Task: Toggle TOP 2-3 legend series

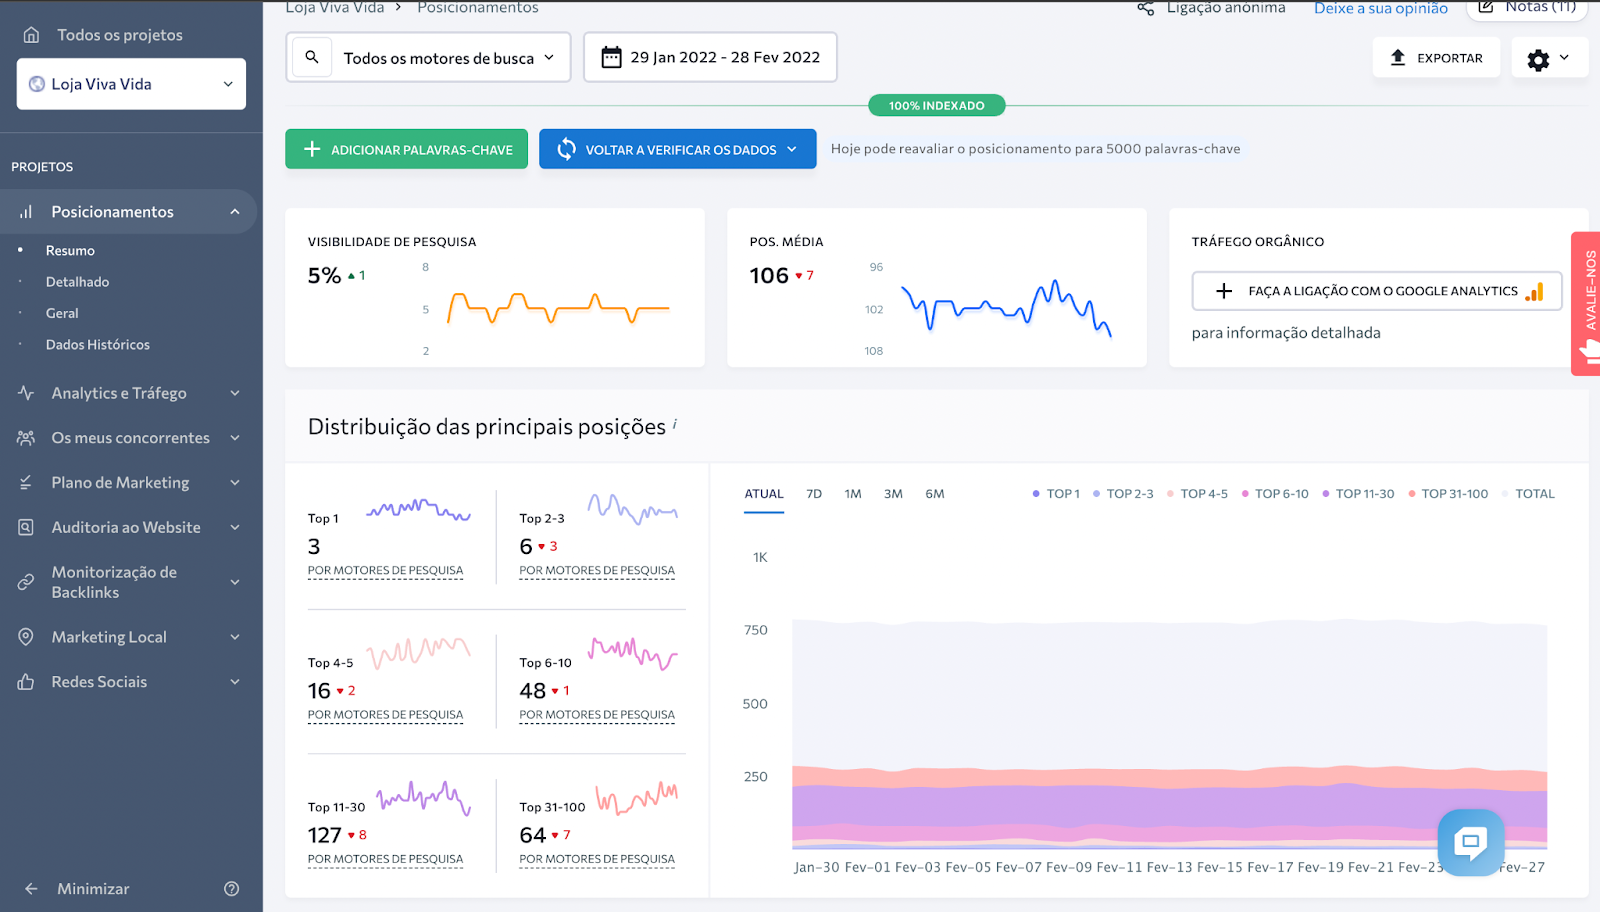Action: (x=1123, y=494)
